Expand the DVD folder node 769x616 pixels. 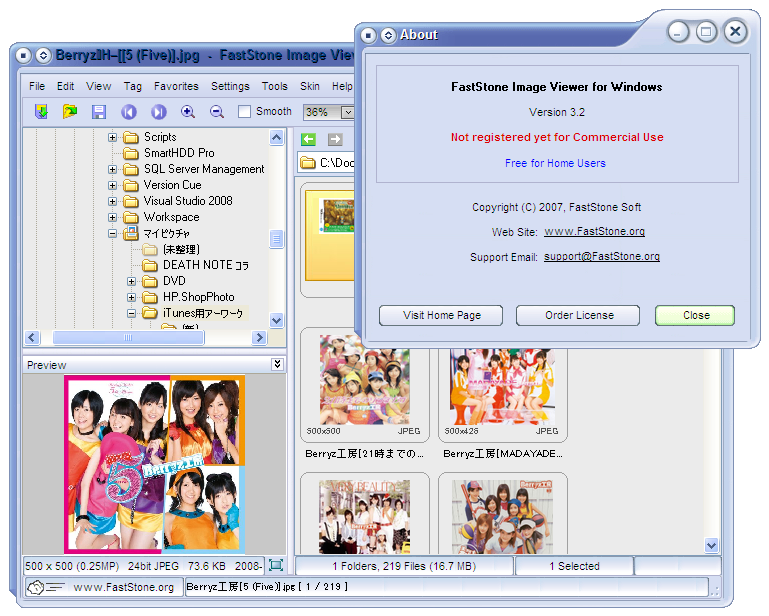131,282
